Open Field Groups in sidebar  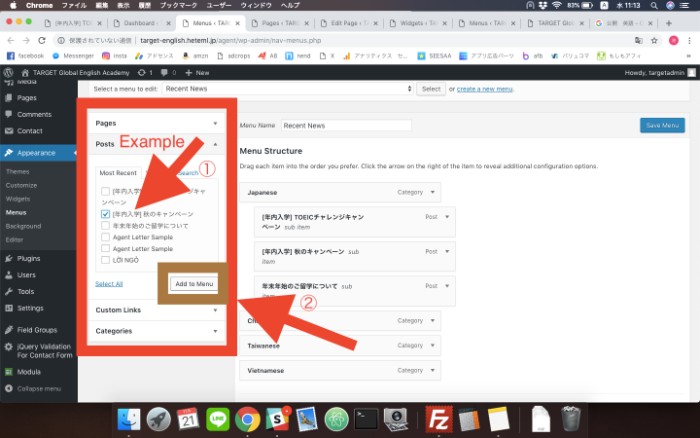[37, 329]
